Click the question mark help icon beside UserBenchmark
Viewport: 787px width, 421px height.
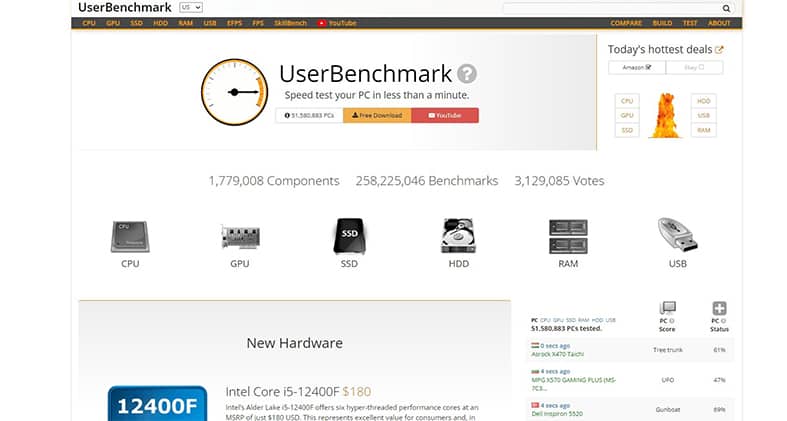467,74
